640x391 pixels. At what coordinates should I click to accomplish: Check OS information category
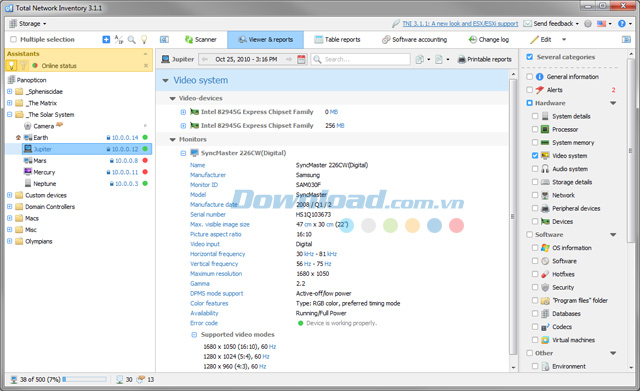coord(535,248)
